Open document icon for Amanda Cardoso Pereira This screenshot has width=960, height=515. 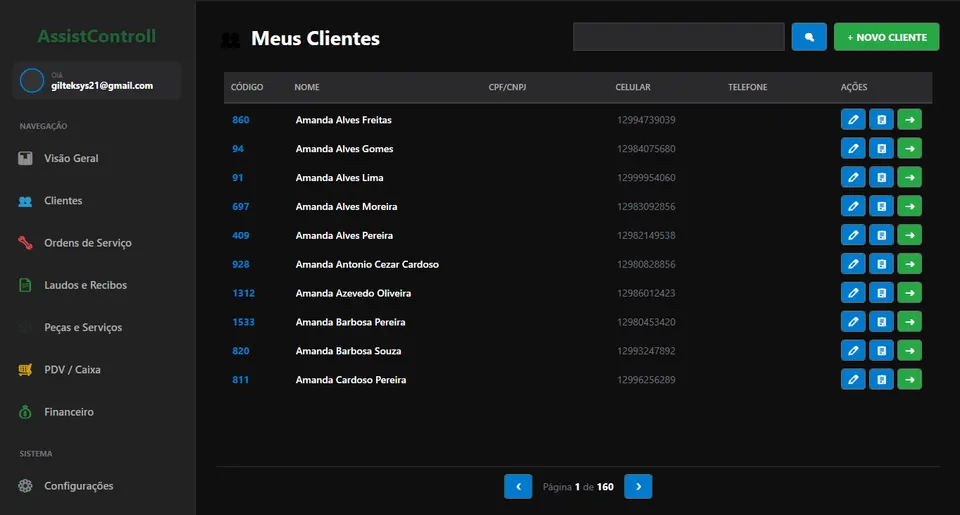[882, 379]
